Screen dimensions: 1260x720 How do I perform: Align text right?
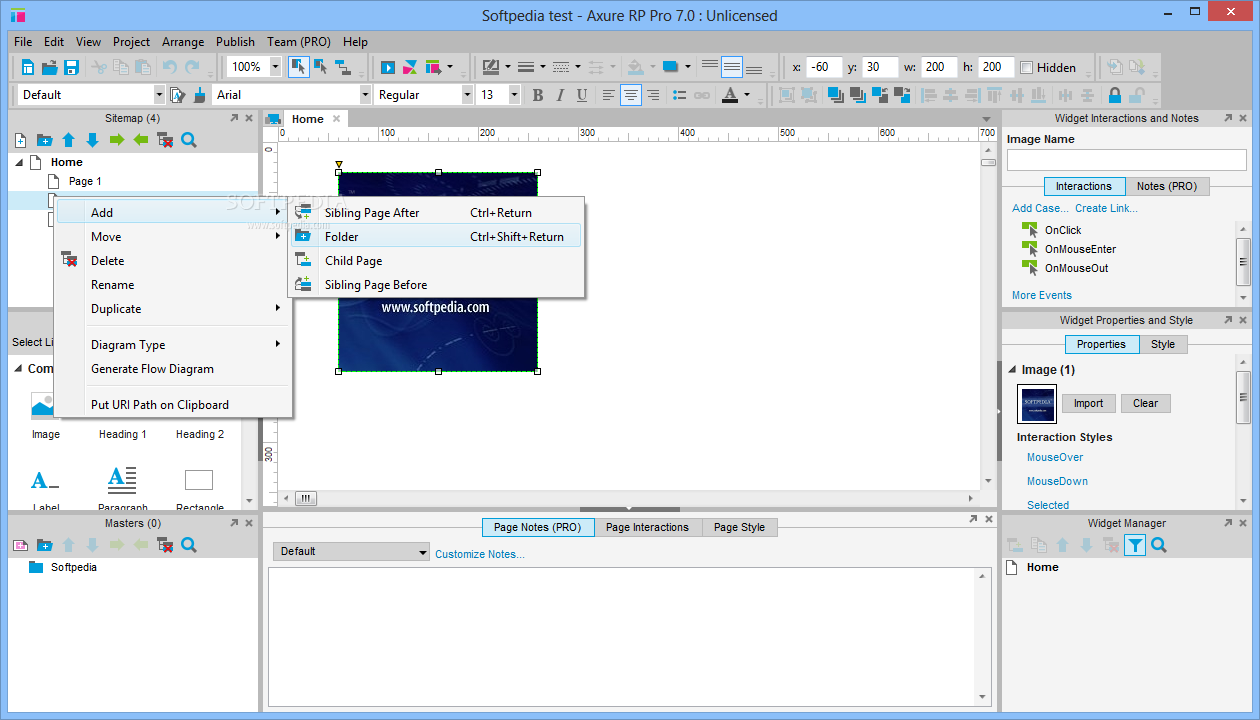653,95
